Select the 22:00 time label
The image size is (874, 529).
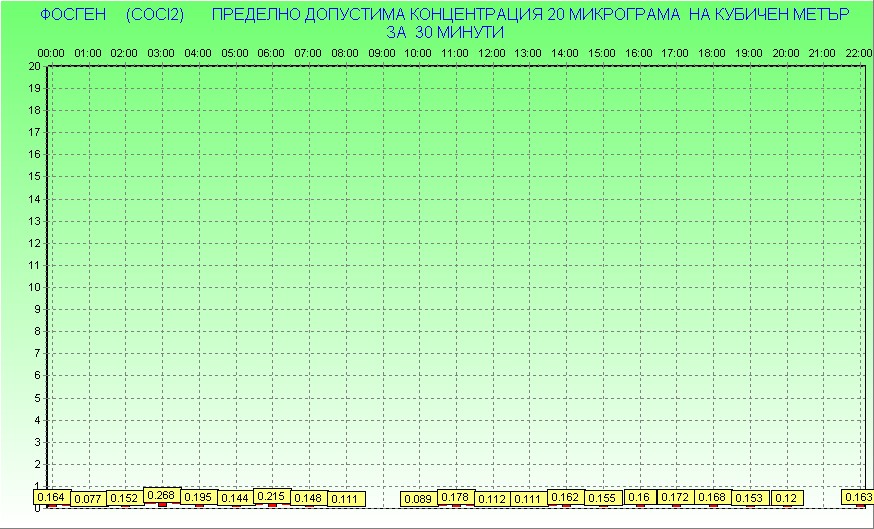pyautogui.click(x=859, y=54)
